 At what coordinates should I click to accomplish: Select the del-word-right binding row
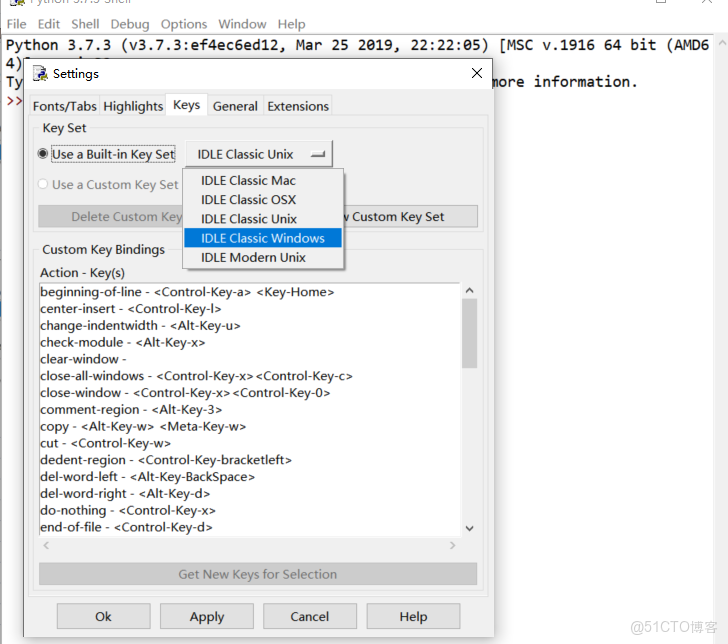pyautogui.click(x=250, y=494)
